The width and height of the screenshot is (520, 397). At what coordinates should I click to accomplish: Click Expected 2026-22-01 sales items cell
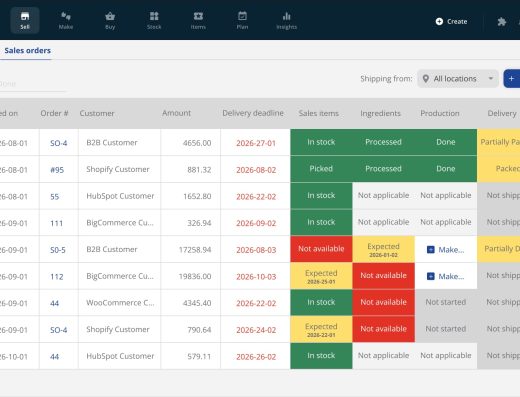click(x=321, y=329)
